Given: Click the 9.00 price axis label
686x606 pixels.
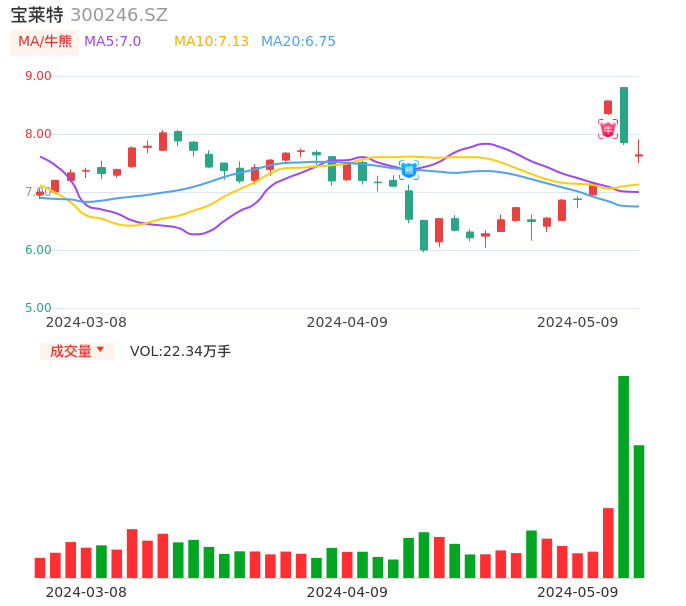Looking at the screenshot, I should tap(38, 76).
